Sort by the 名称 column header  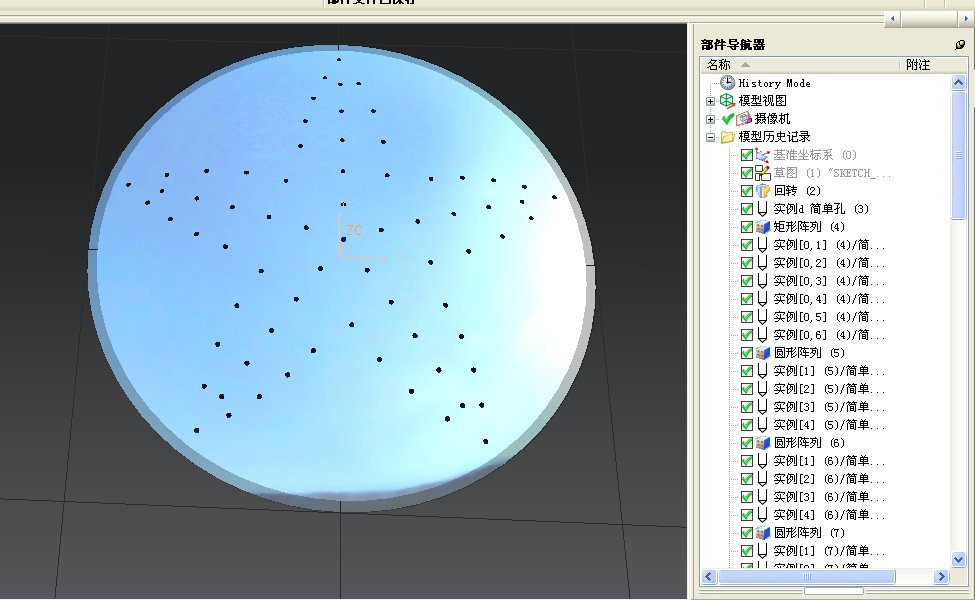(799, 65)
